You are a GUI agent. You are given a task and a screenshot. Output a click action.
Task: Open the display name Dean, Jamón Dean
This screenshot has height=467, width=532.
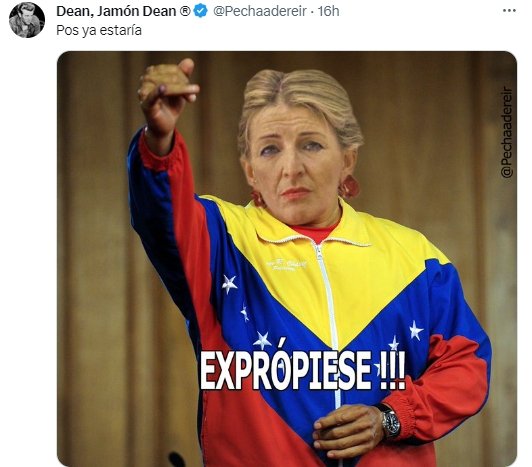click(x=116, y=12)
